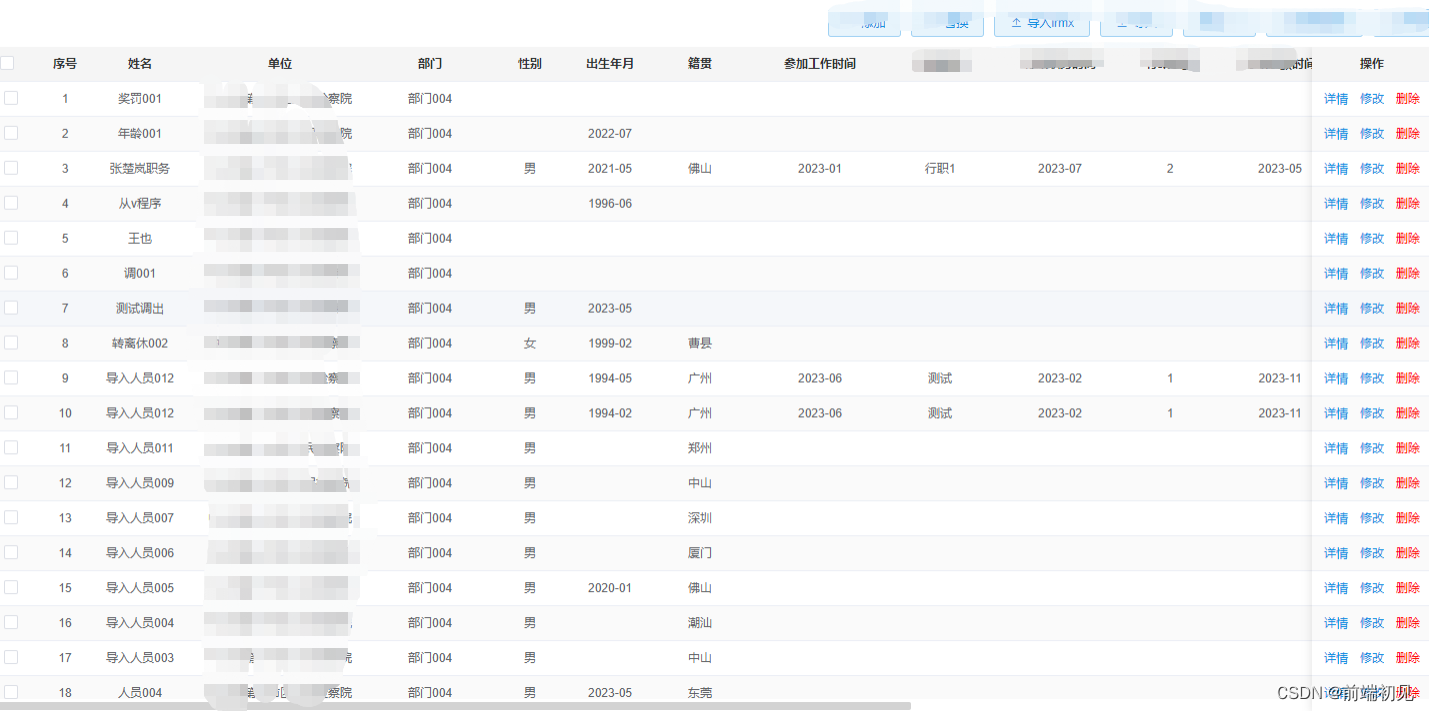Click 厦门 cell in 导入人员006 row
1429x711 pixels.
pos(700,554)
